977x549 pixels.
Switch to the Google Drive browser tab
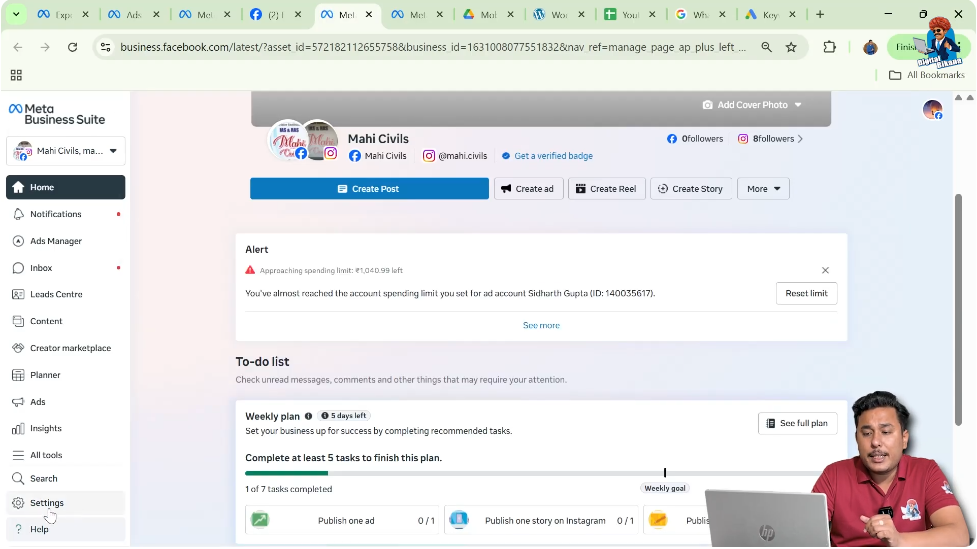pos(486,14)
